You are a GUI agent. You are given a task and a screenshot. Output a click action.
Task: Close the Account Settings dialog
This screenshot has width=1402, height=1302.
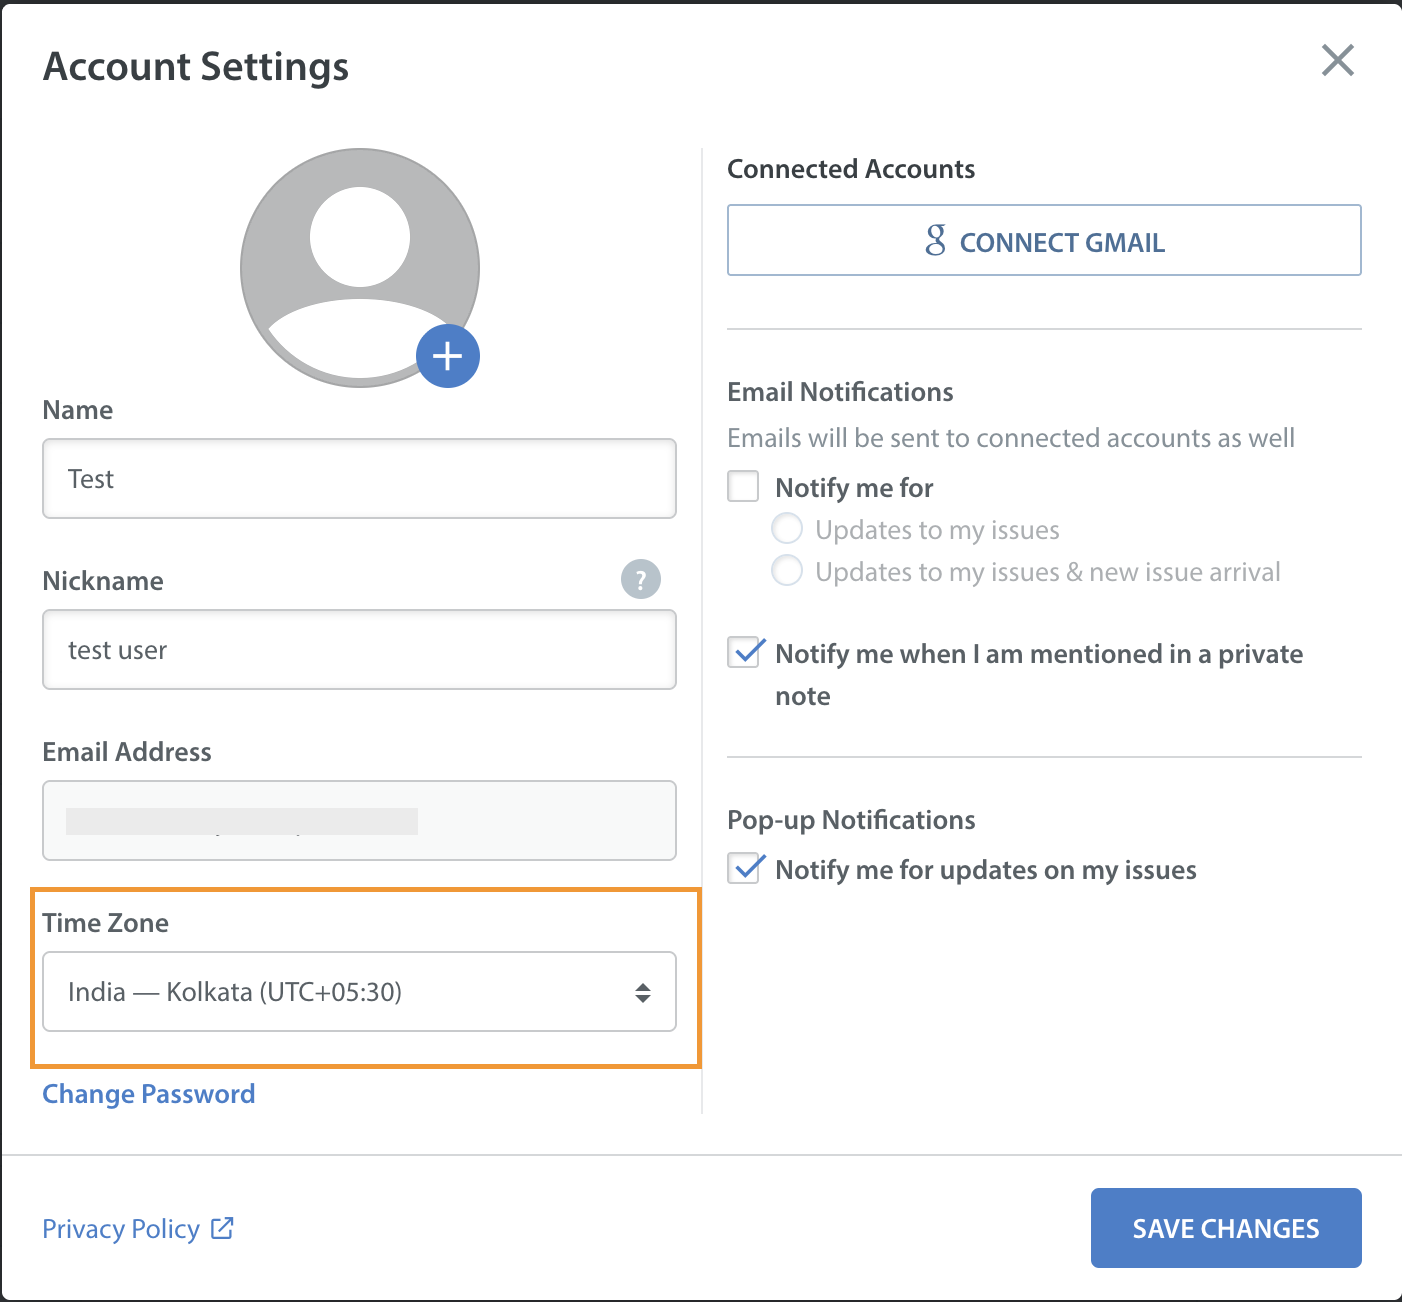[x=1337, y=60]
